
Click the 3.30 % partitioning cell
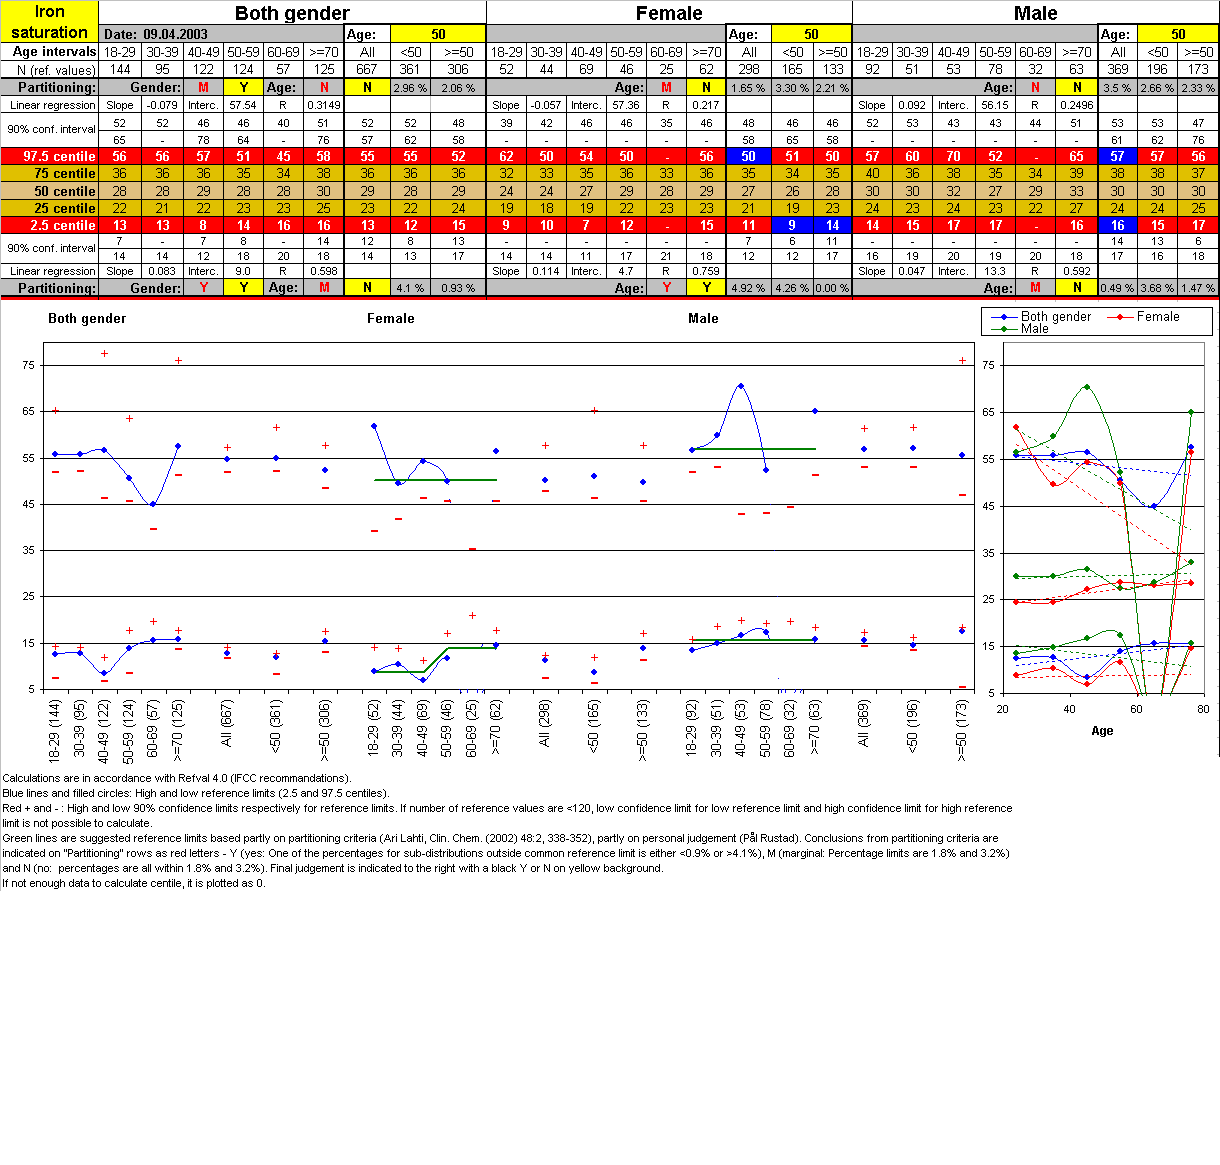[x=792, y=88]
